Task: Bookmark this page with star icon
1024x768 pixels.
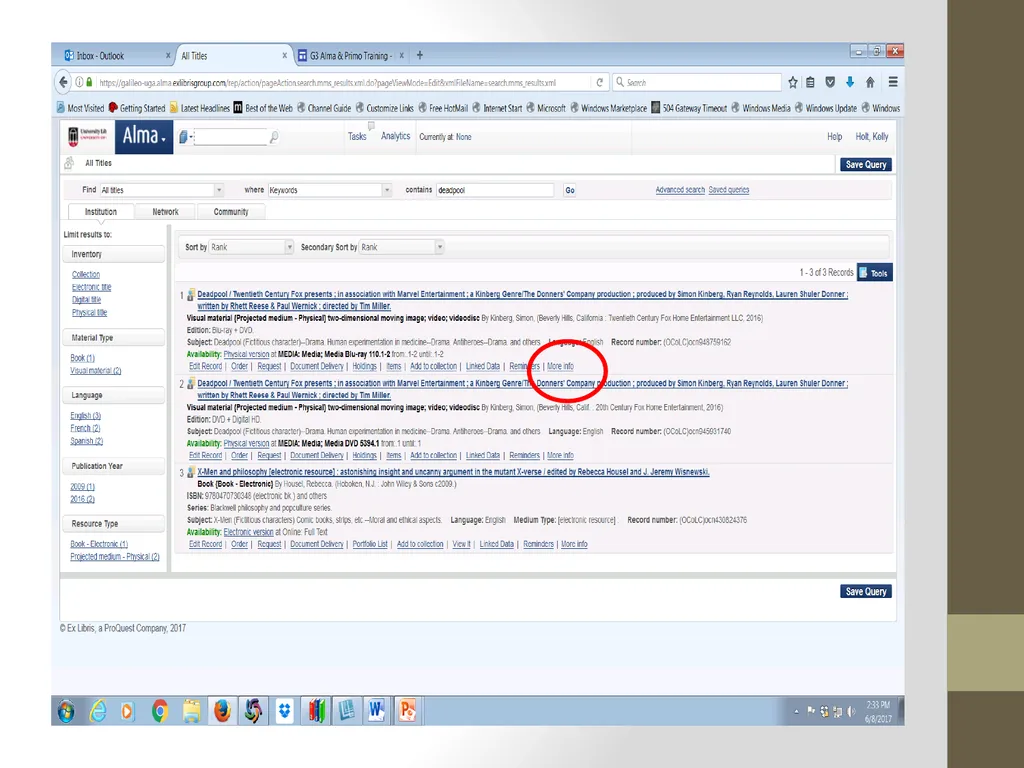Action: [x=793, y=82]
